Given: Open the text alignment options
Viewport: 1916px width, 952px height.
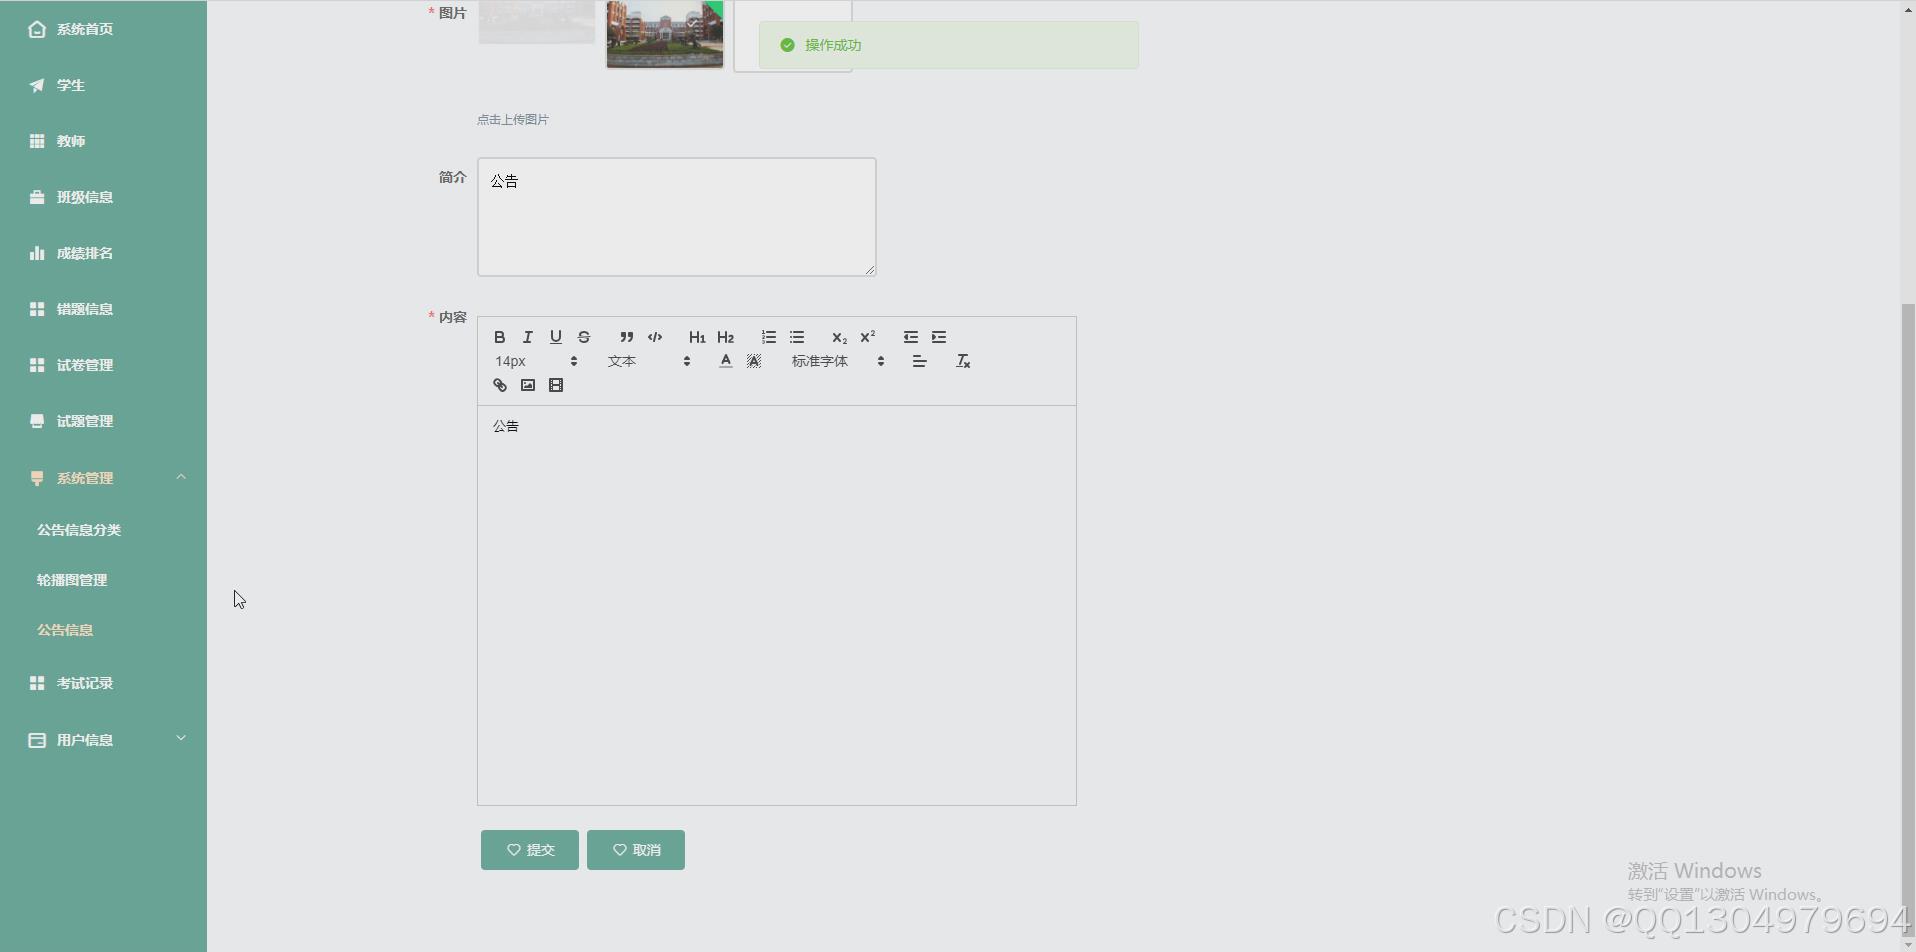Looking at the screenshot, I should pyautogui.click(x=920, y=361).
